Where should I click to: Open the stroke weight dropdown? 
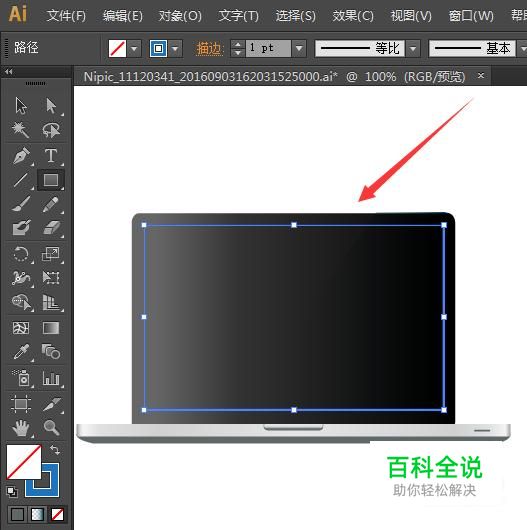[299, 48]
